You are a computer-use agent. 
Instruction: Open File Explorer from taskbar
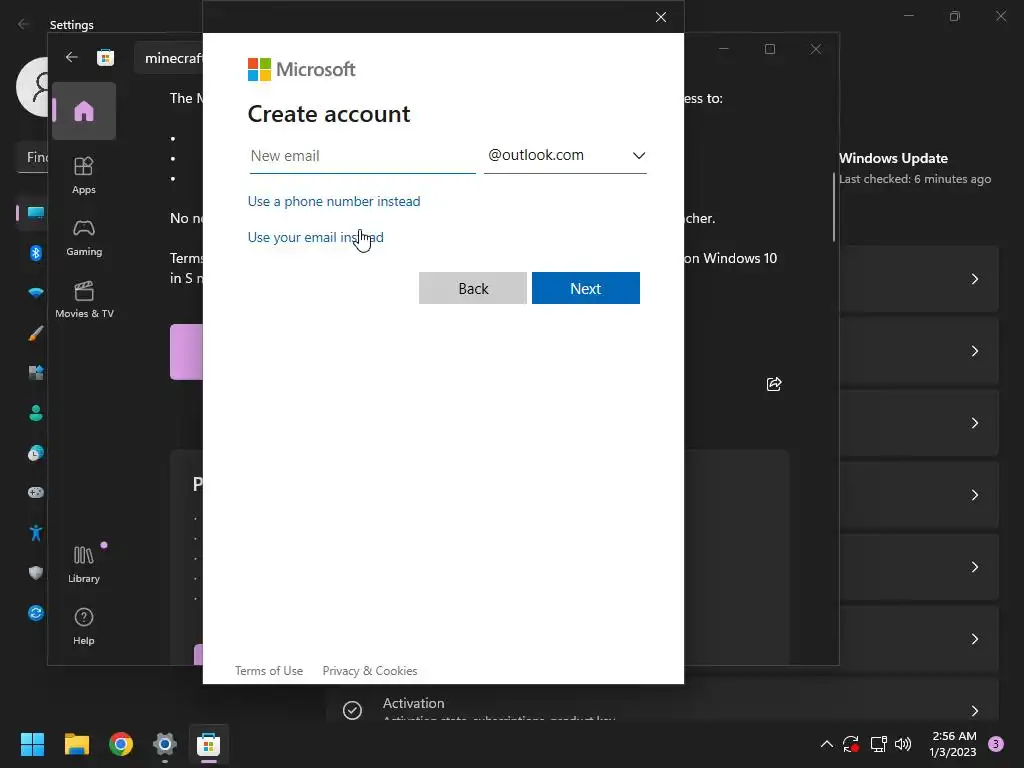pyautogui.click(x=76, y=744)
